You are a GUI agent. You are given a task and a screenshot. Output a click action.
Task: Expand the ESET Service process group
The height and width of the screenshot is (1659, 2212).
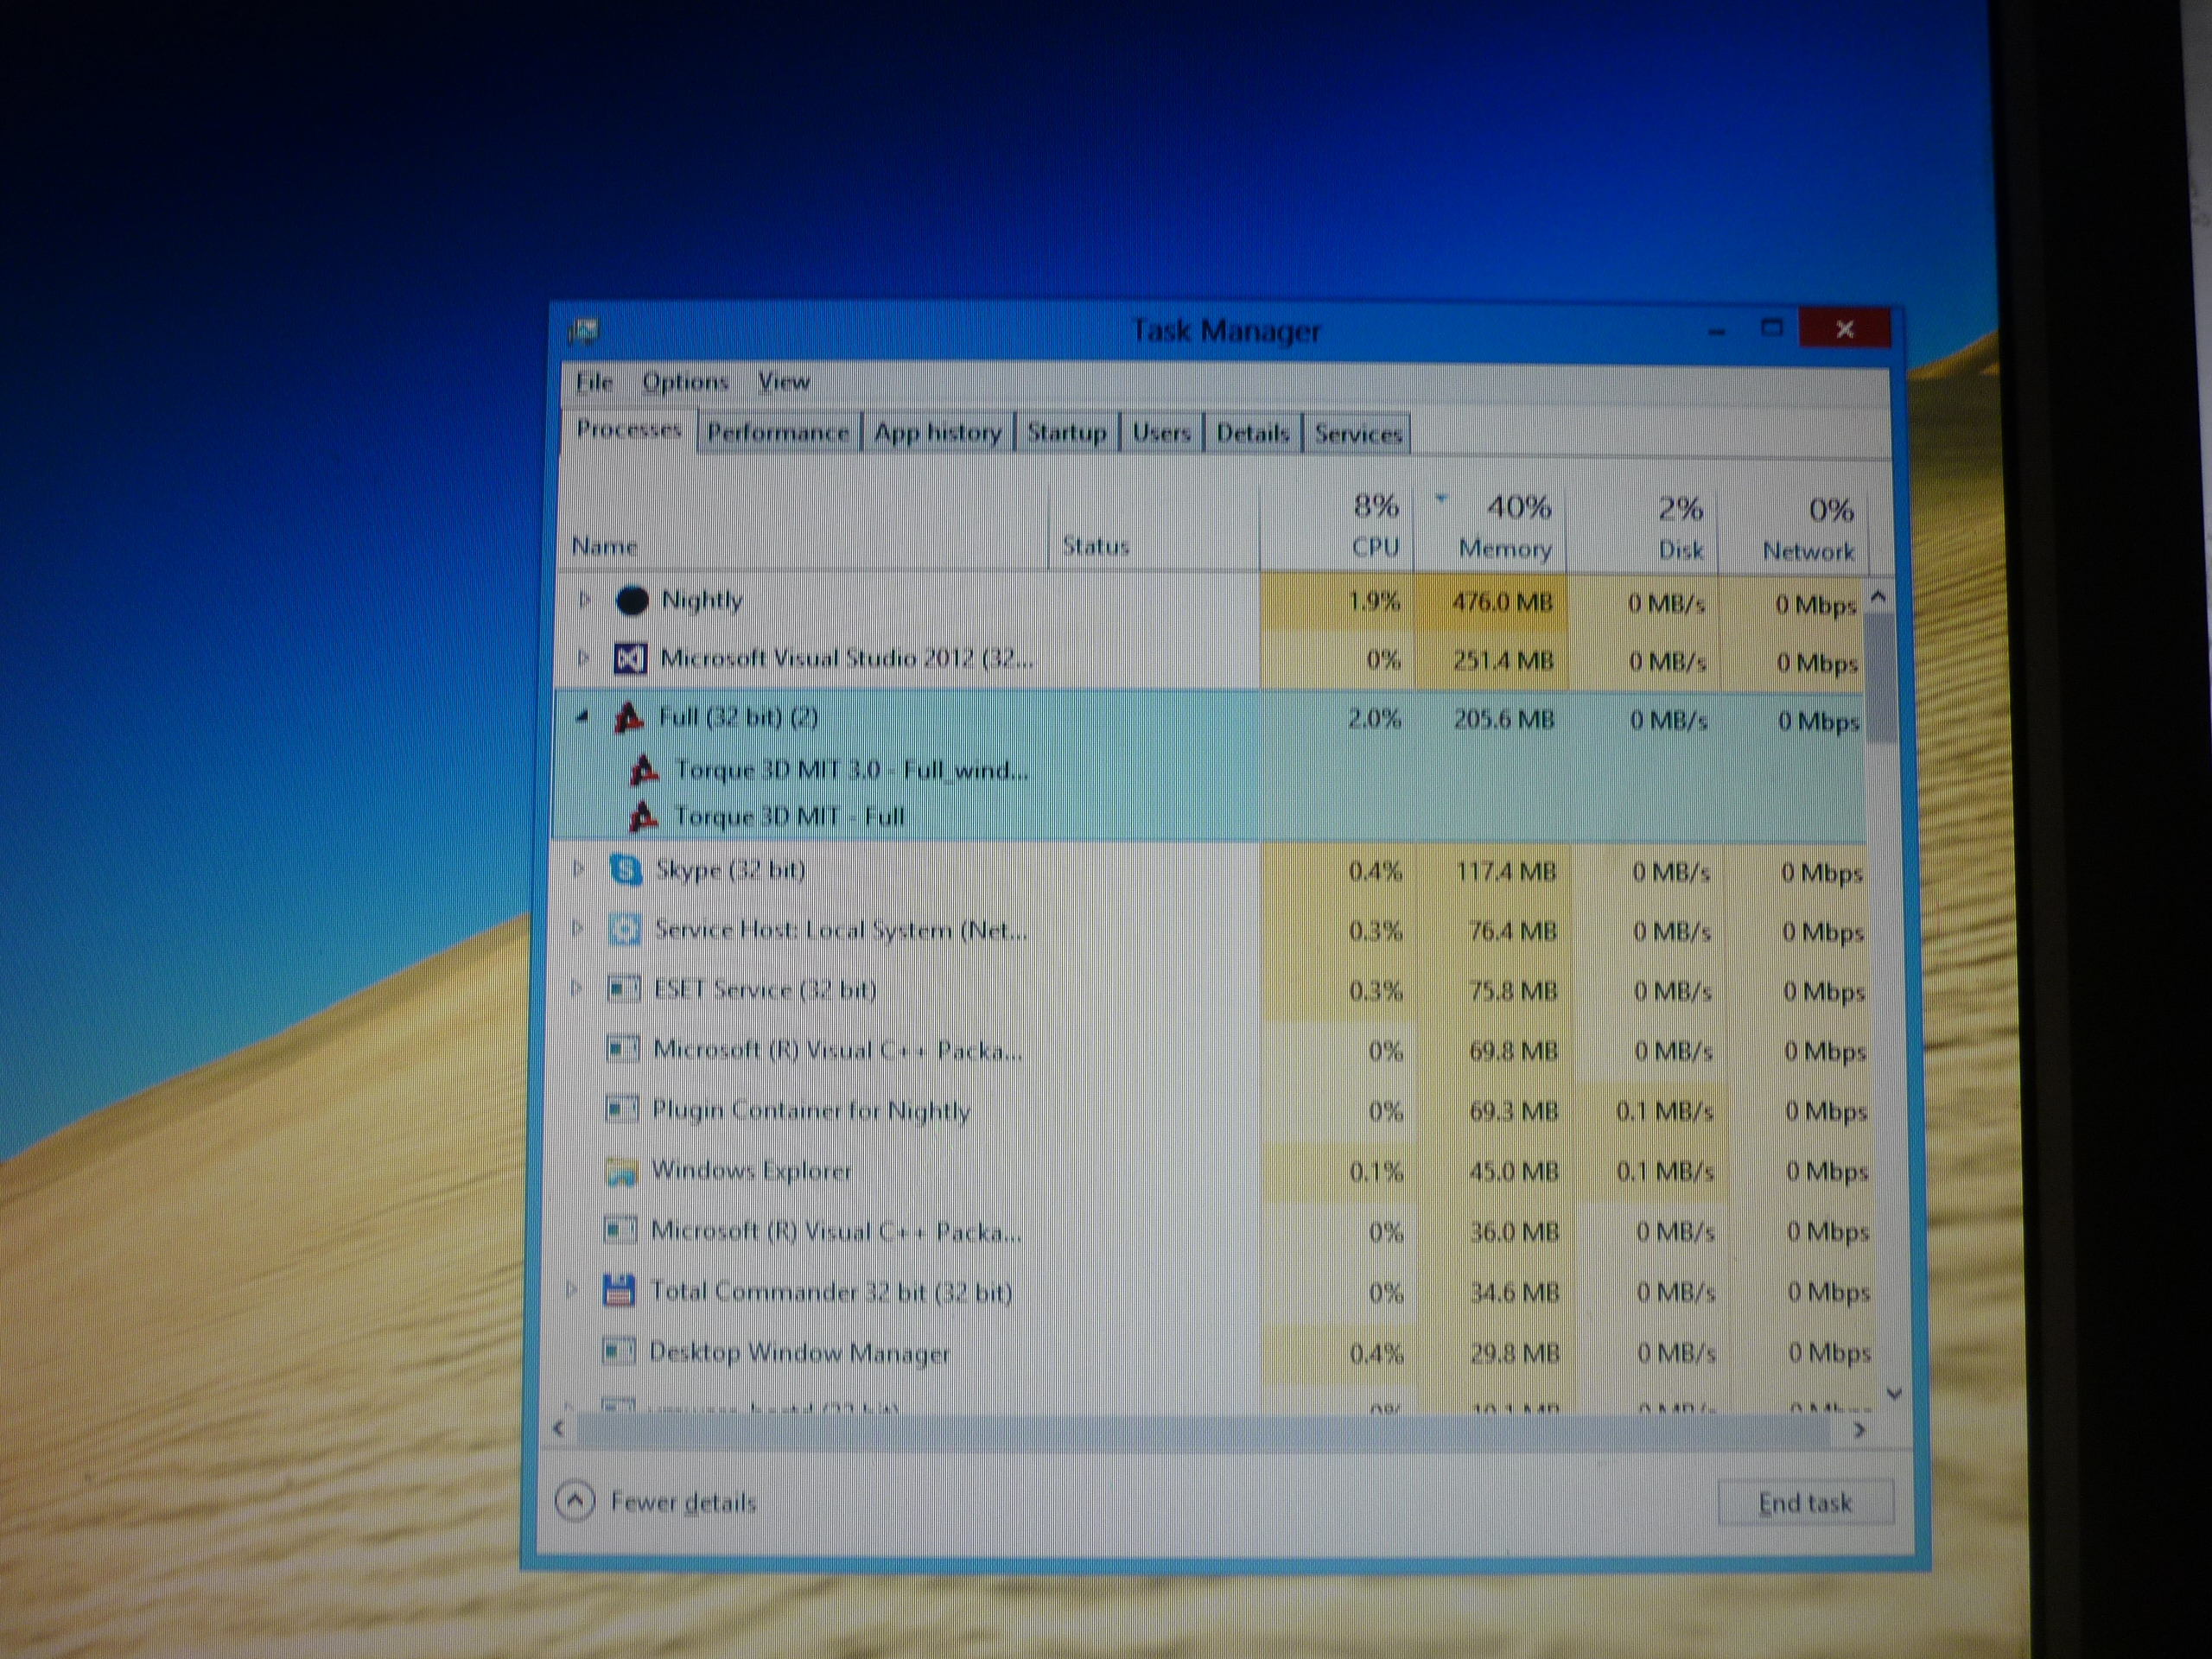tap(576, 989)
